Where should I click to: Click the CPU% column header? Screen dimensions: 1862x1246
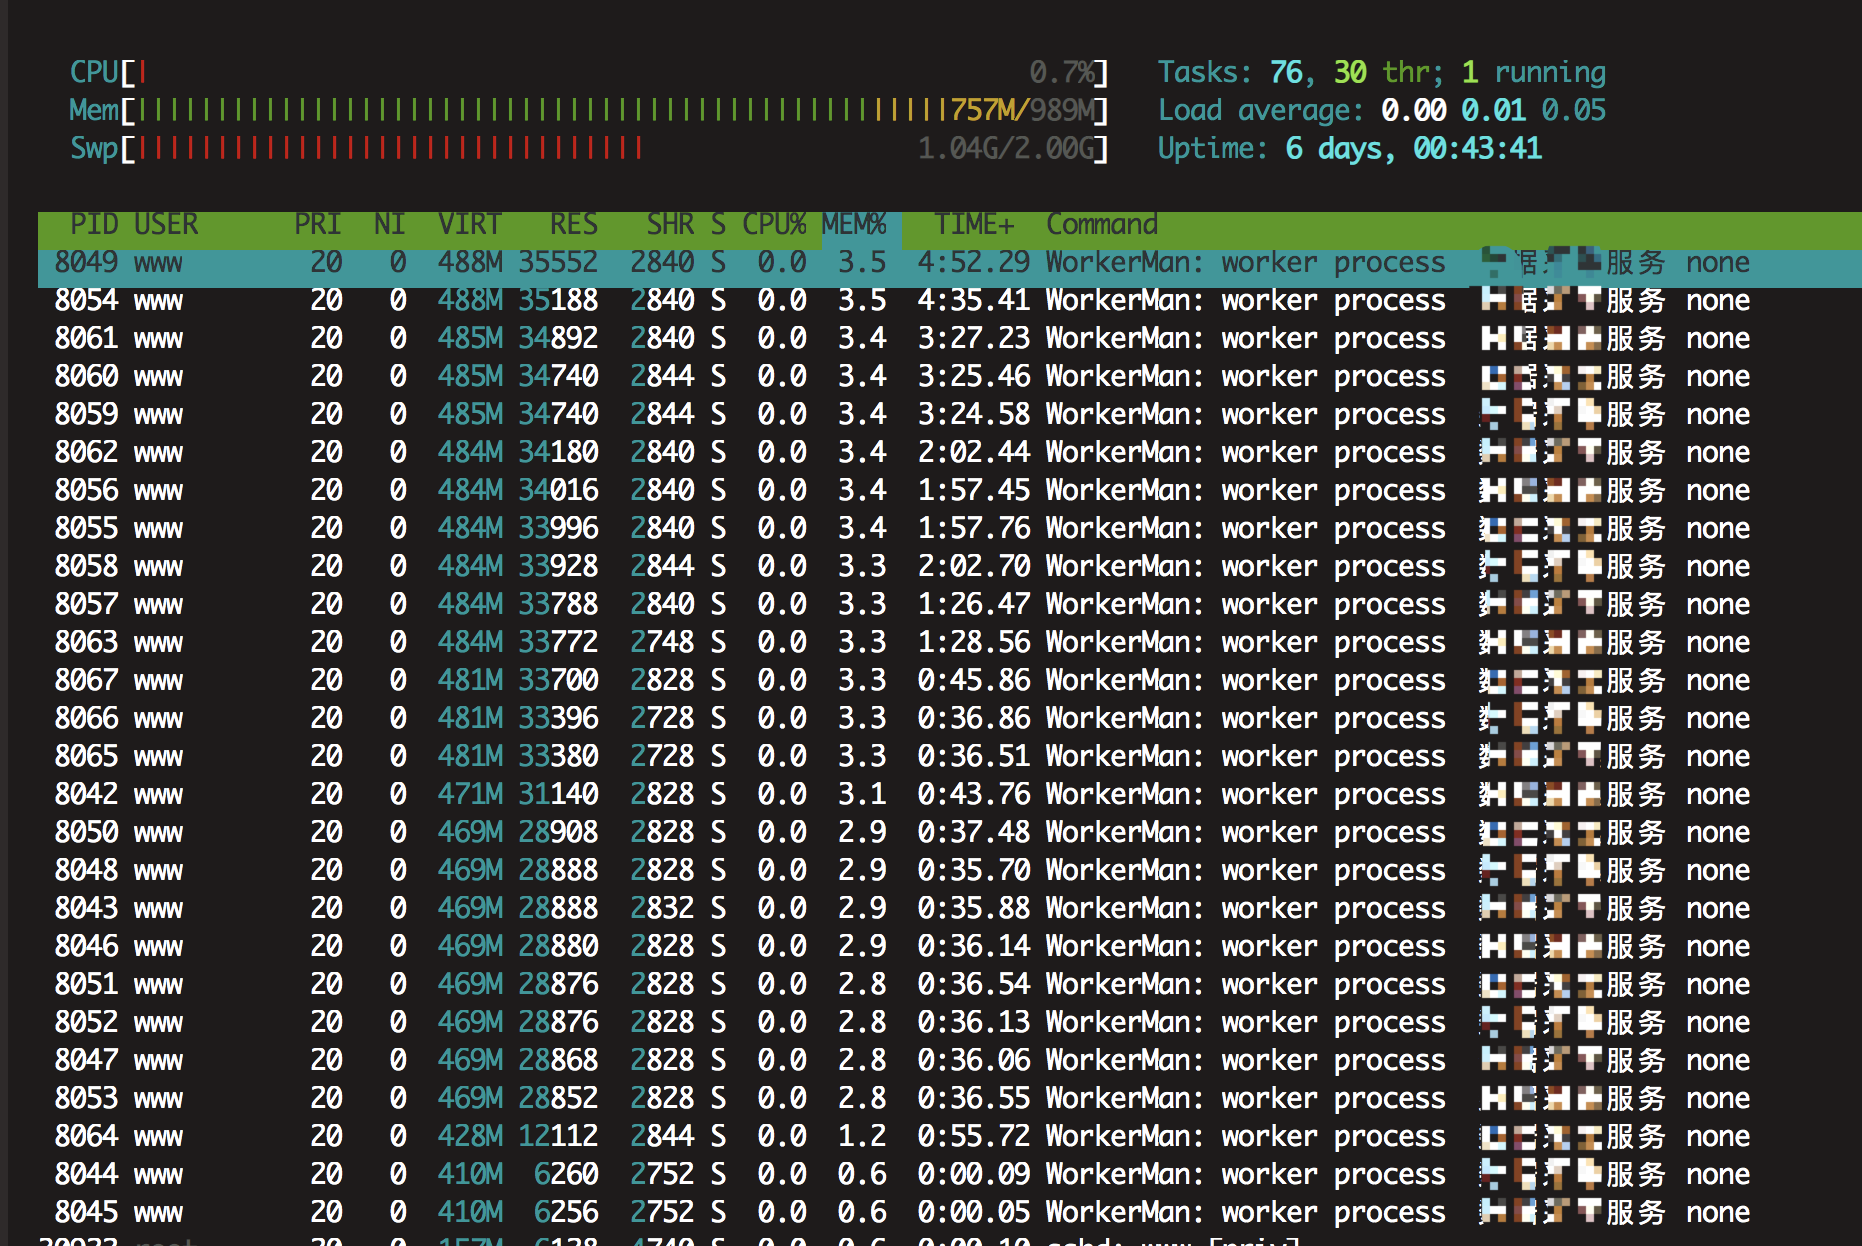click(x=774, y=224)
